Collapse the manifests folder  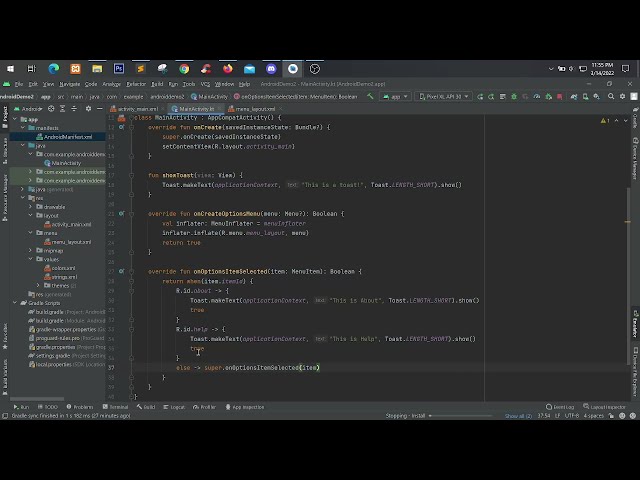pyautogui.click(x=23, y=128)
